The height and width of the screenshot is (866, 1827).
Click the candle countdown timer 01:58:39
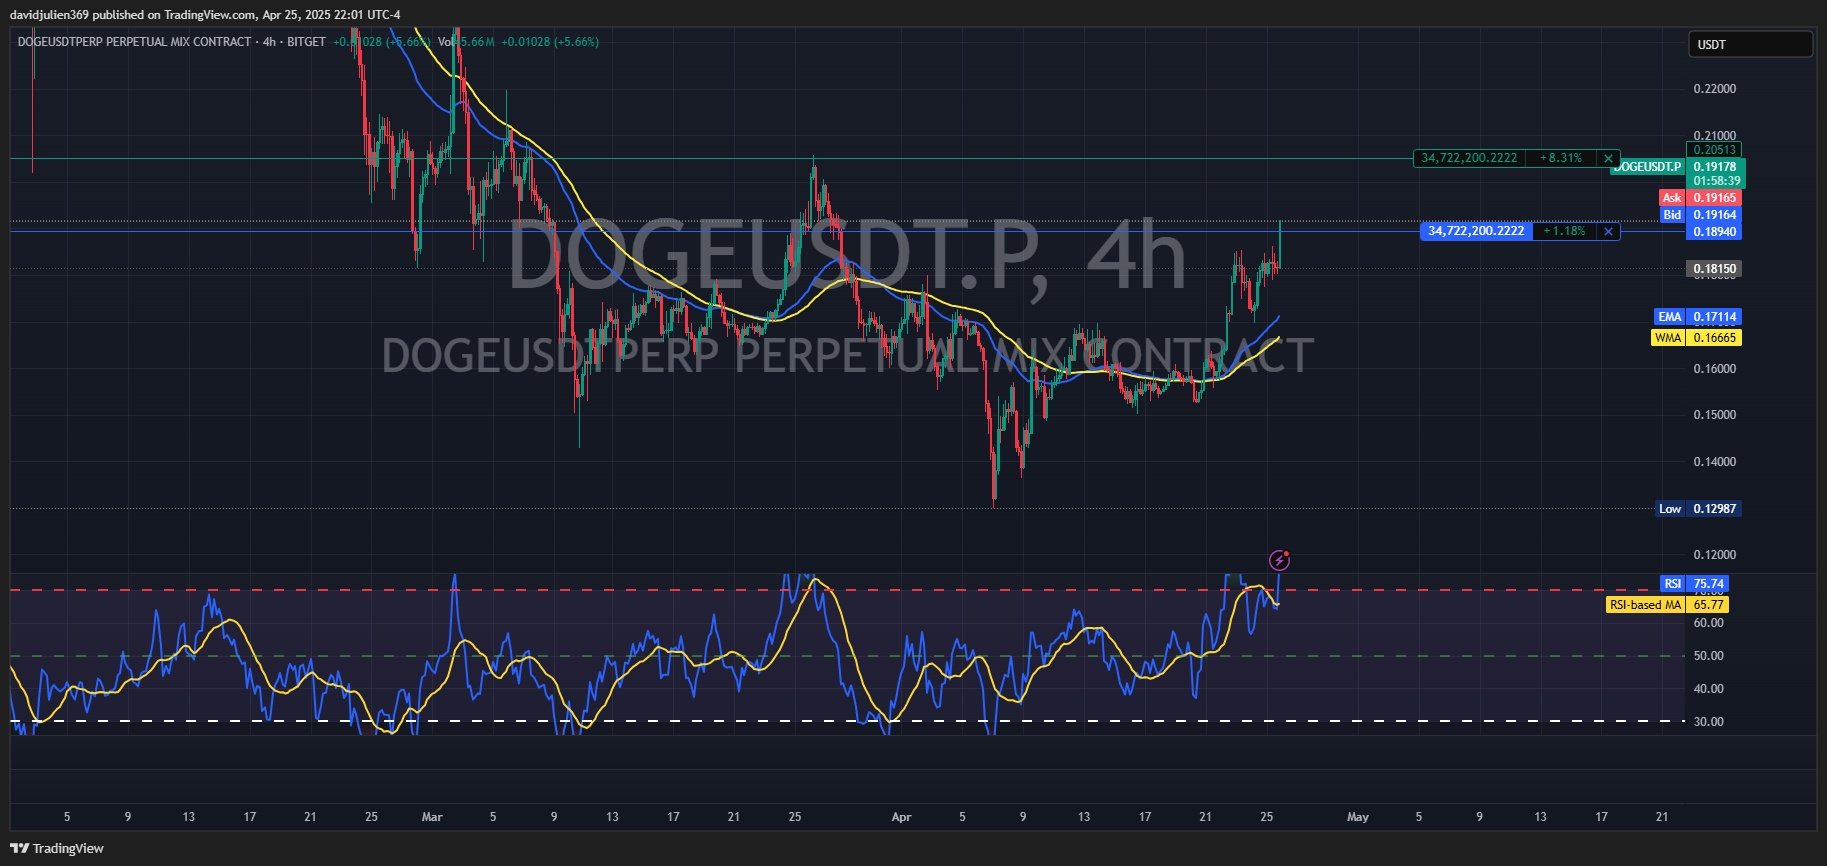1716,181
